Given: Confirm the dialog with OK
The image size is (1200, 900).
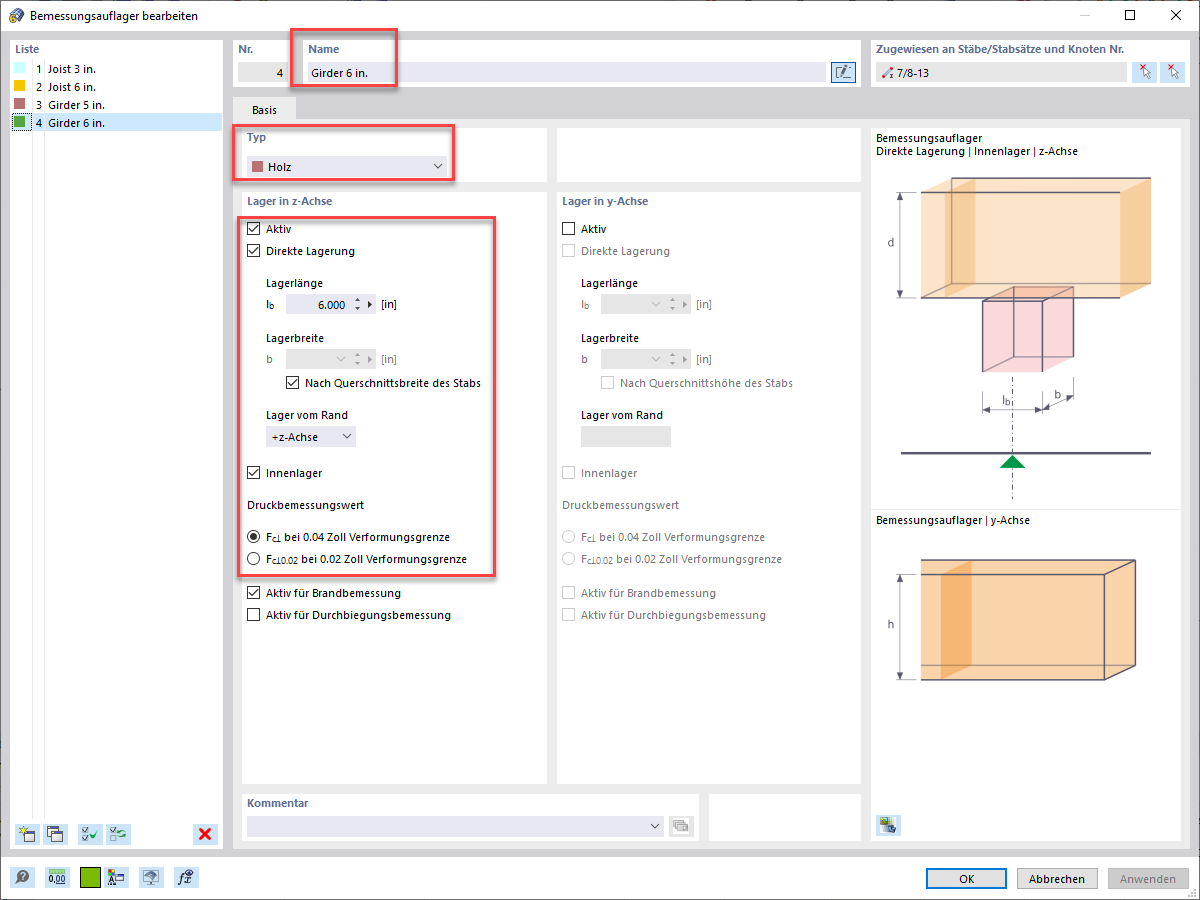Looking at the screenshot, I should 965,878.
